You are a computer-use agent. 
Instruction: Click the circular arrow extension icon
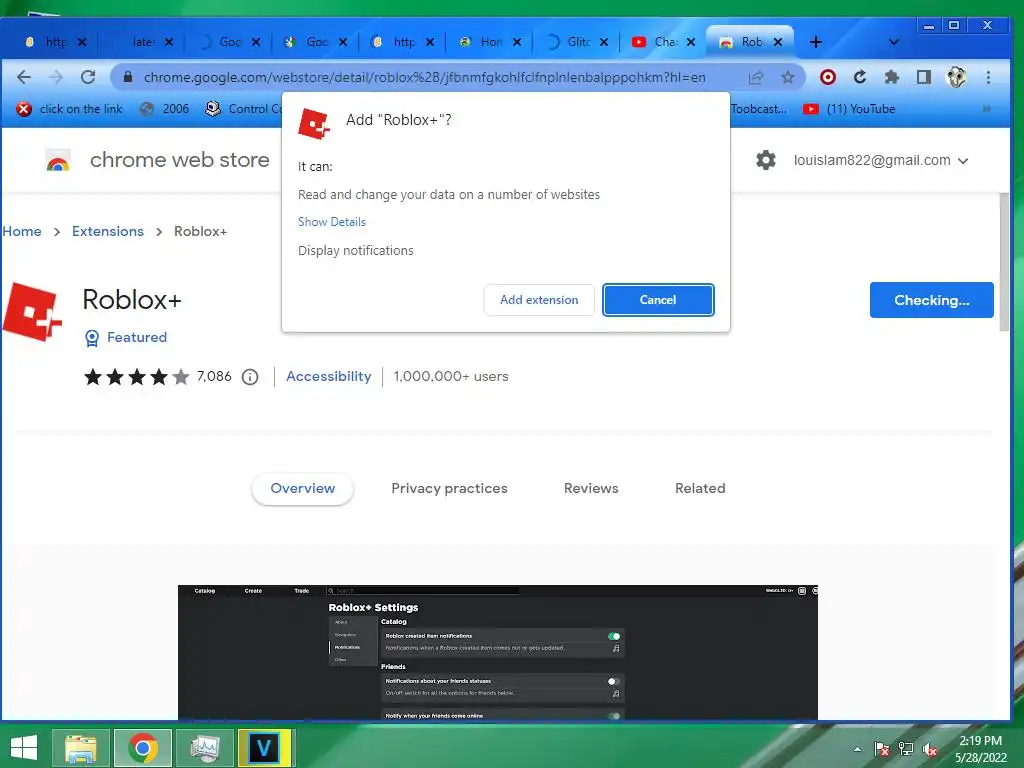[x=860, y=77]
